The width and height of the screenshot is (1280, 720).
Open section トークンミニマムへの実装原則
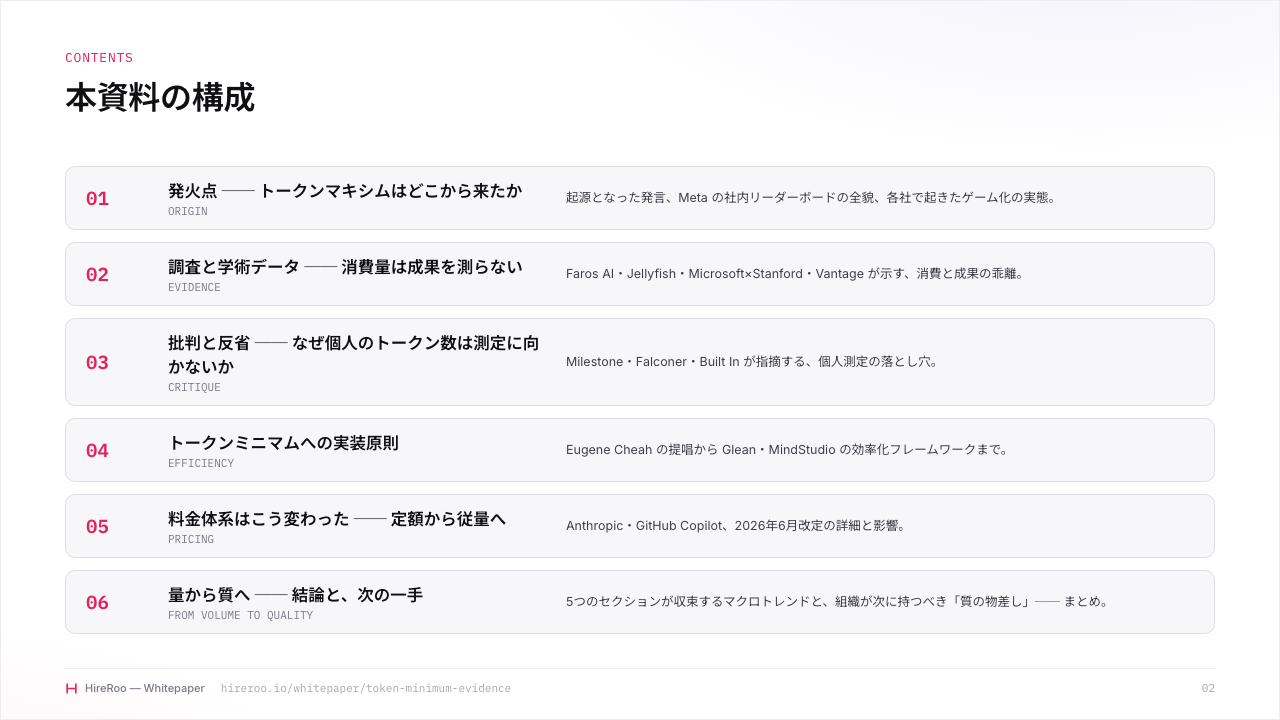point(283,442)
